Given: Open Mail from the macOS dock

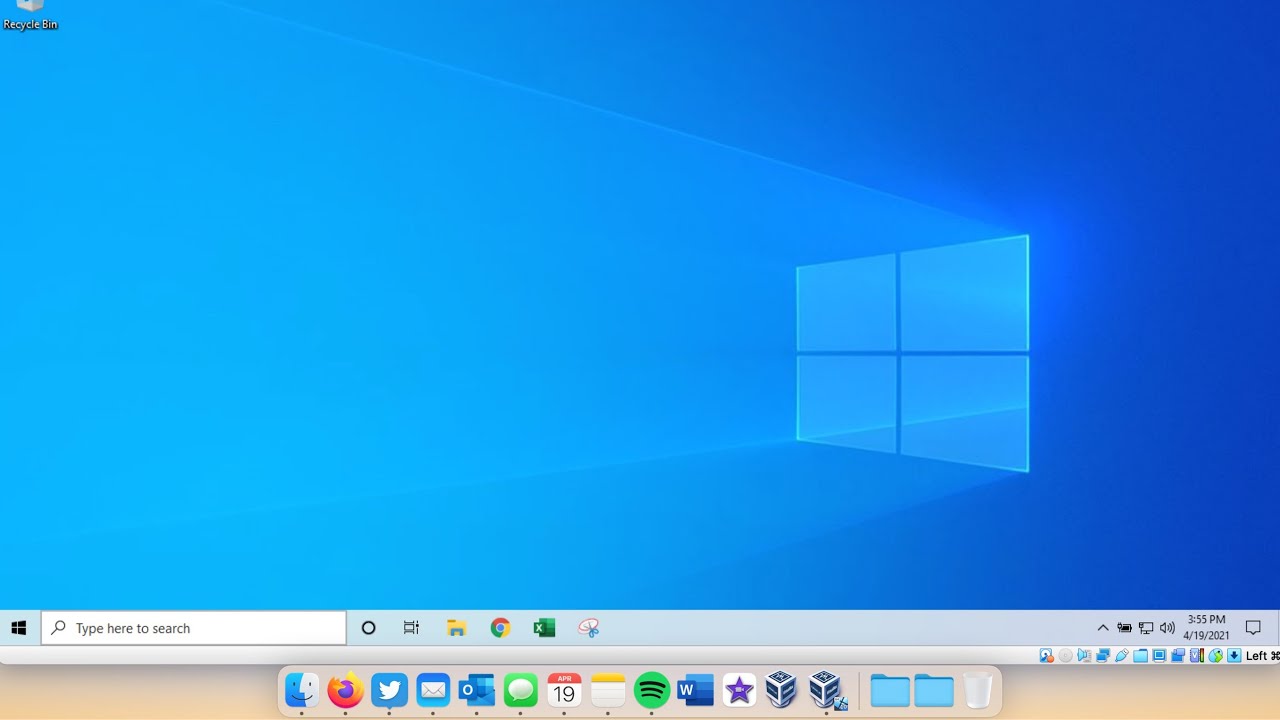Looking at the screenshot, I should click(433, 690).
